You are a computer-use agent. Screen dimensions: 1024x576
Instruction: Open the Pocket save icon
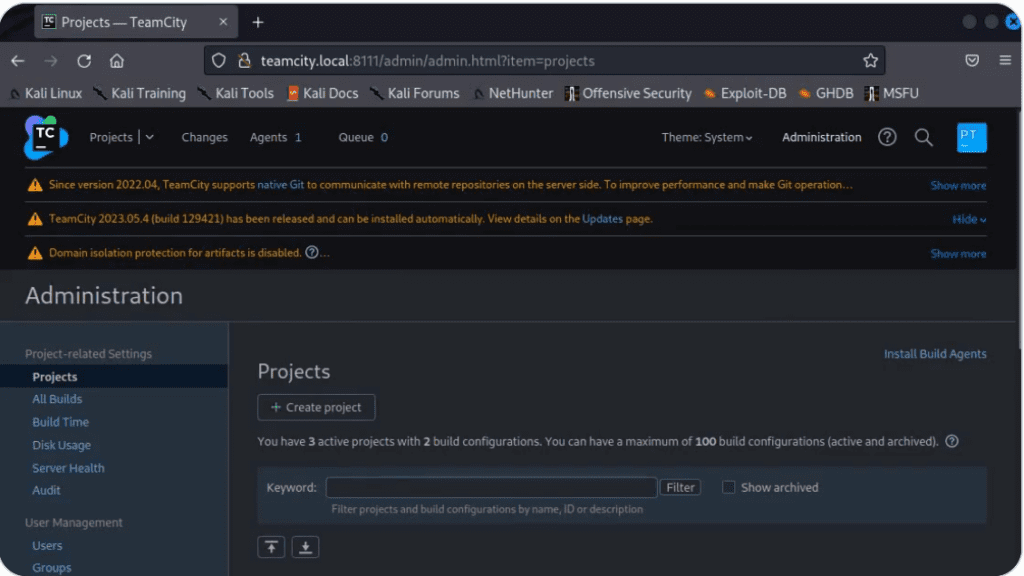coord(972,61)
